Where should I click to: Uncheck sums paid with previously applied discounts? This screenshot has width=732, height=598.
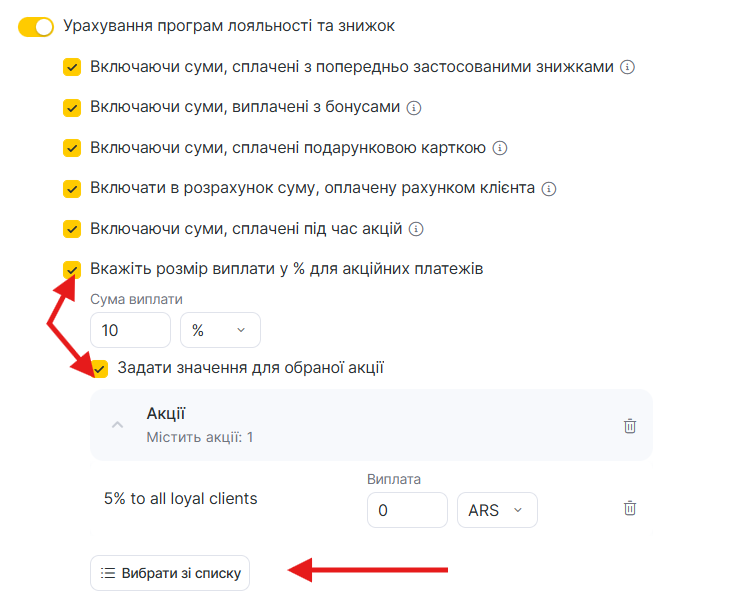[x=72, y=67]
